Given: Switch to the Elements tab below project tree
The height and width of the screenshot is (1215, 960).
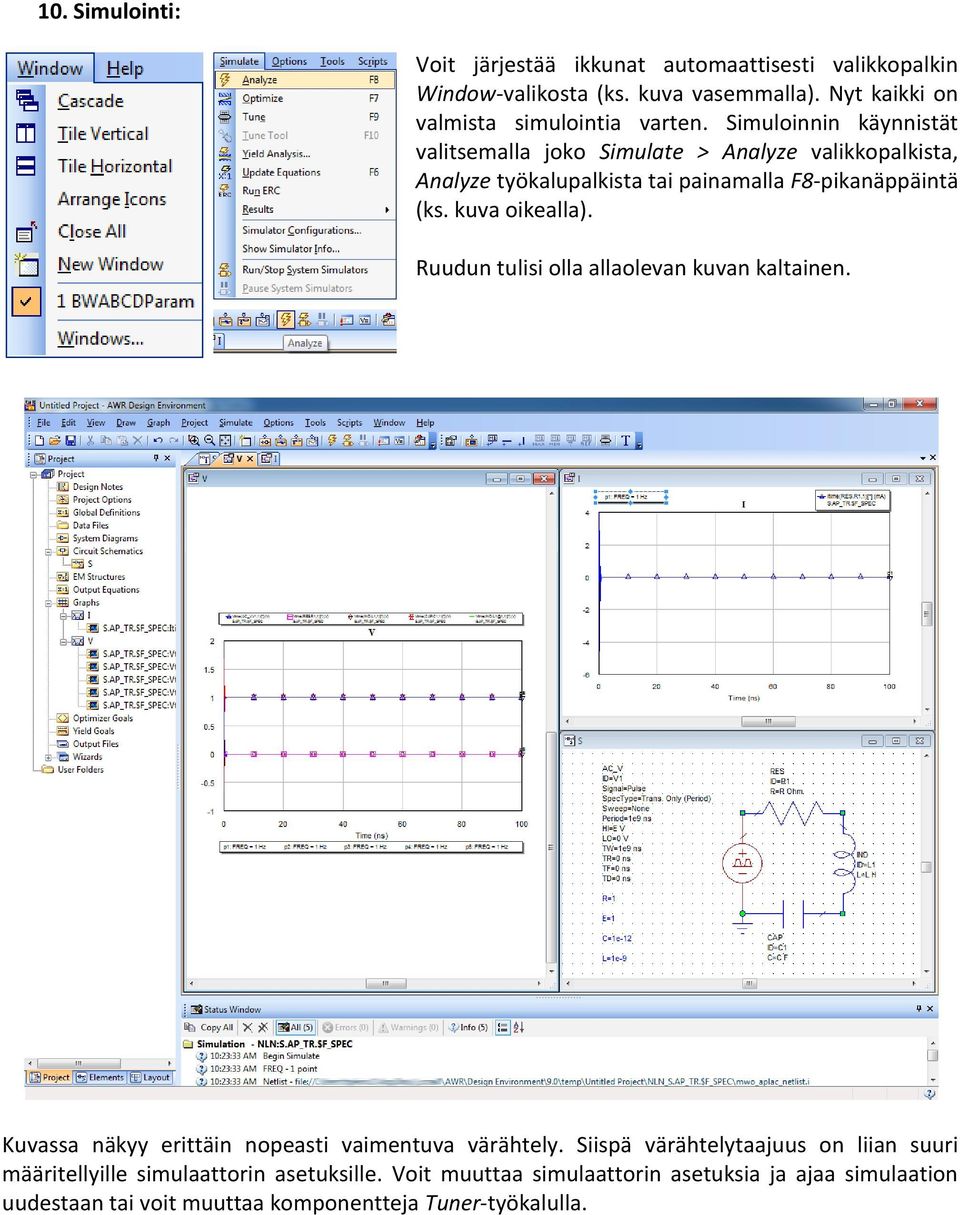Looking at the screenshot, I should (100, 1078).
